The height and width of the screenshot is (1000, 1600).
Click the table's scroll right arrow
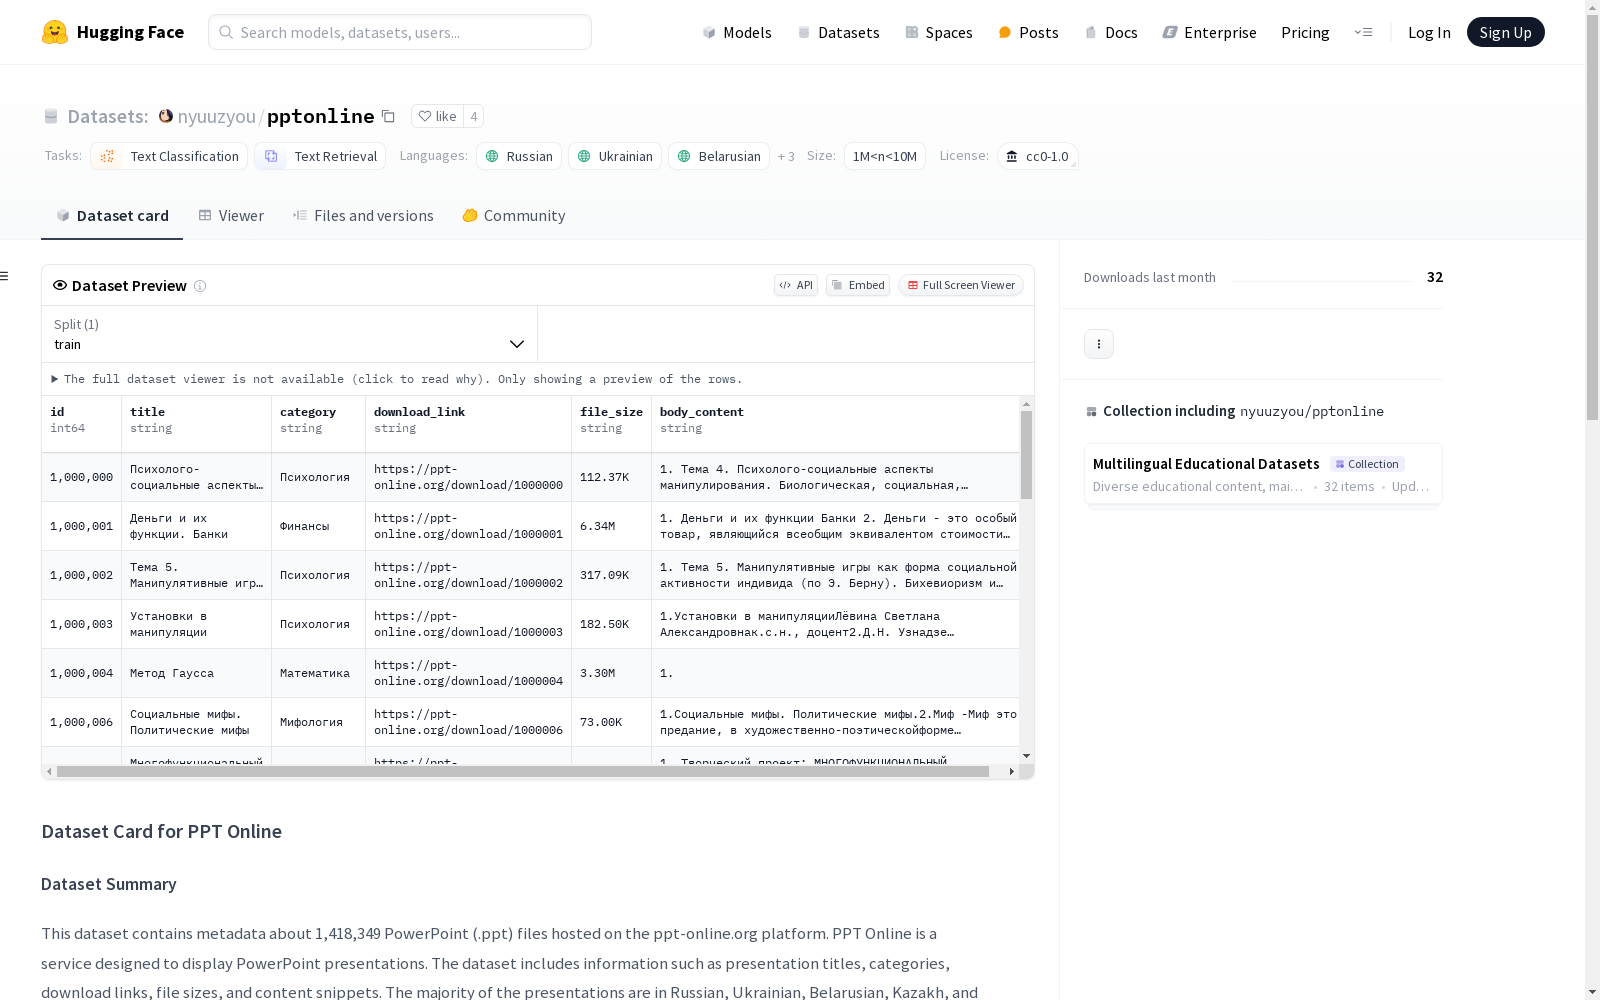[1012, 772]
